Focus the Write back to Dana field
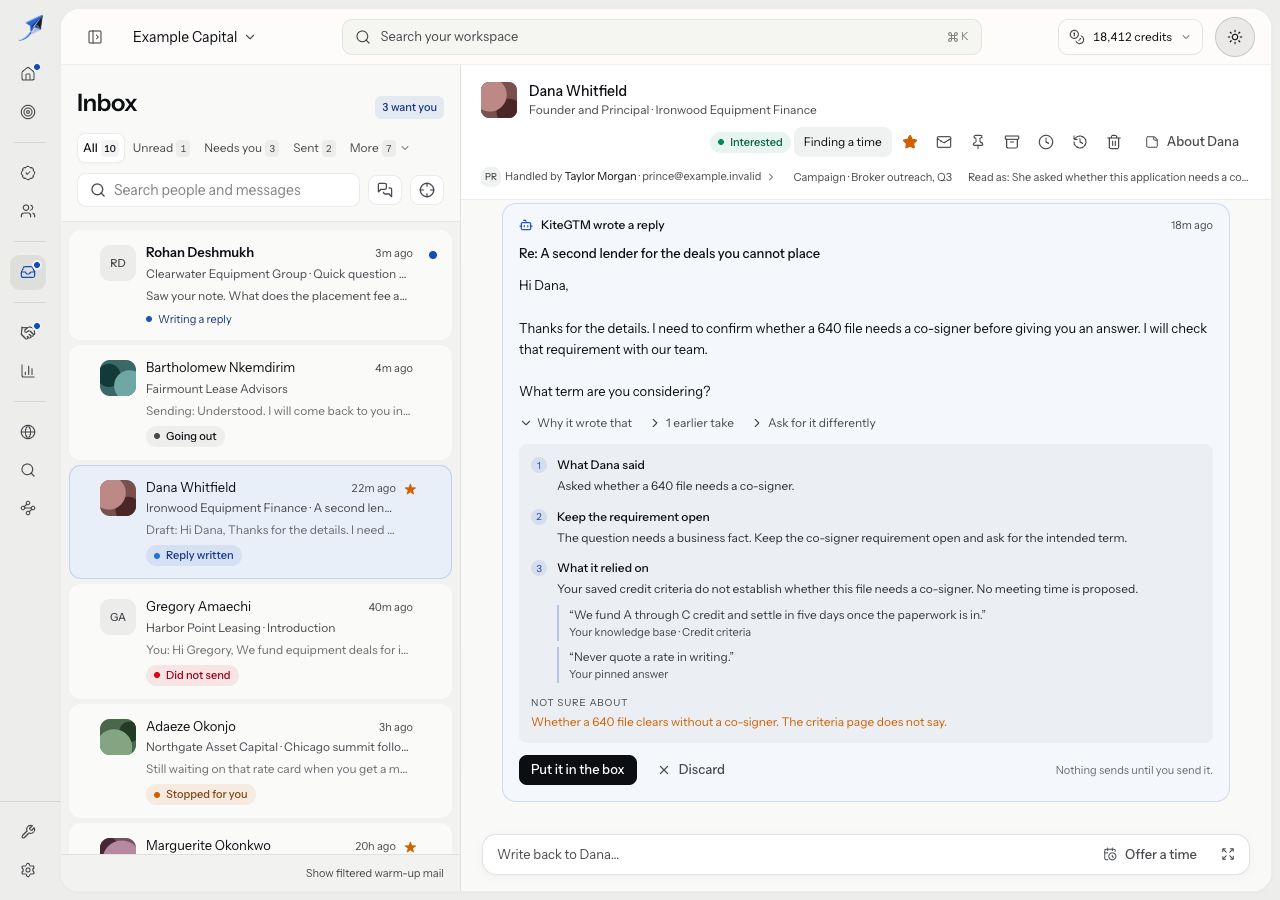 coord(790,854)
